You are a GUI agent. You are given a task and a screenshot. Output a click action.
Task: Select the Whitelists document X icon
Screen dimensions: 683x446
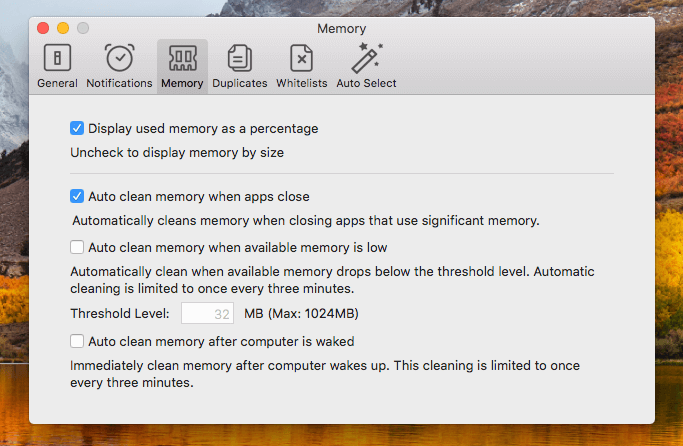point(301,58)
